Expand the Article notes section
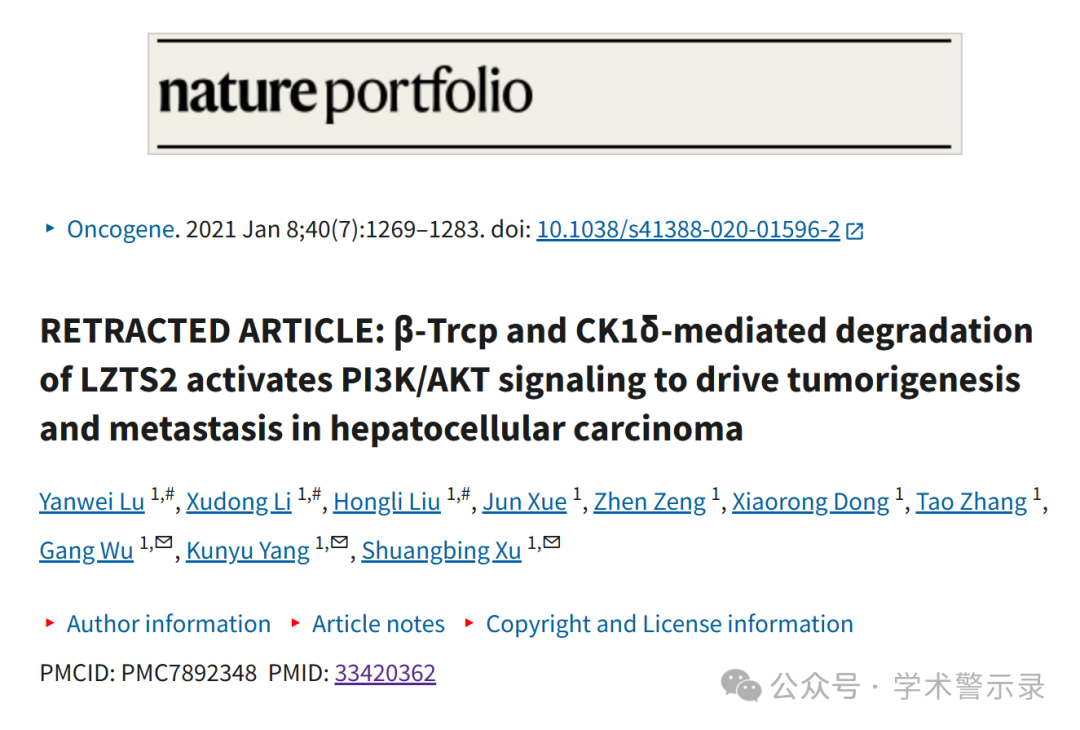The width and height of the screenshot is (1080, 730). click(x=378, y=624)
